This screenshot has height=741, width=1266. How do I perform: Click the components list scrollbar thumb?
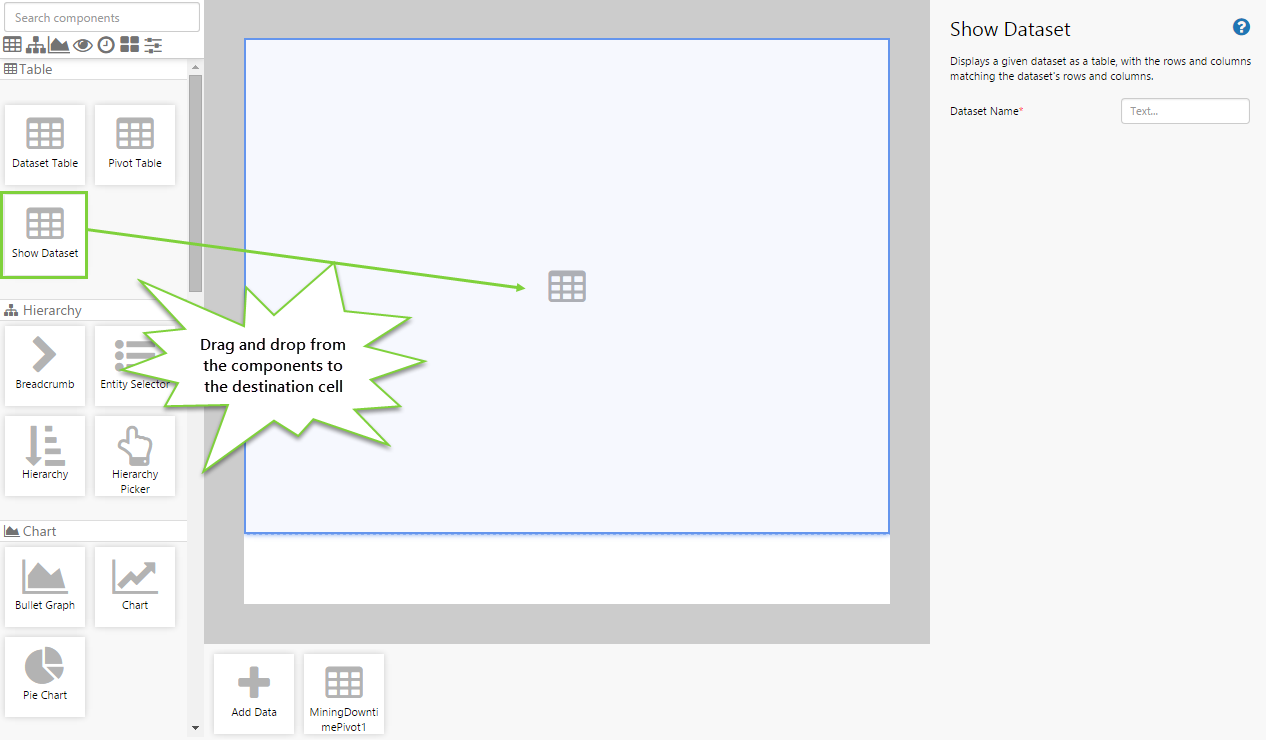(x=195, y=182)
